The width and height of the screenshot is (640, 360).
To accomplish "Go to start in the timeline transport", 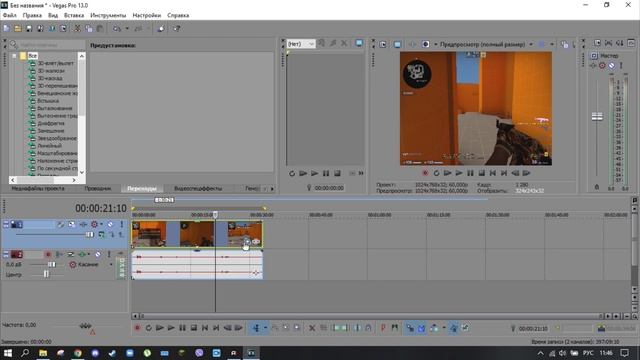I will (205, 328).
